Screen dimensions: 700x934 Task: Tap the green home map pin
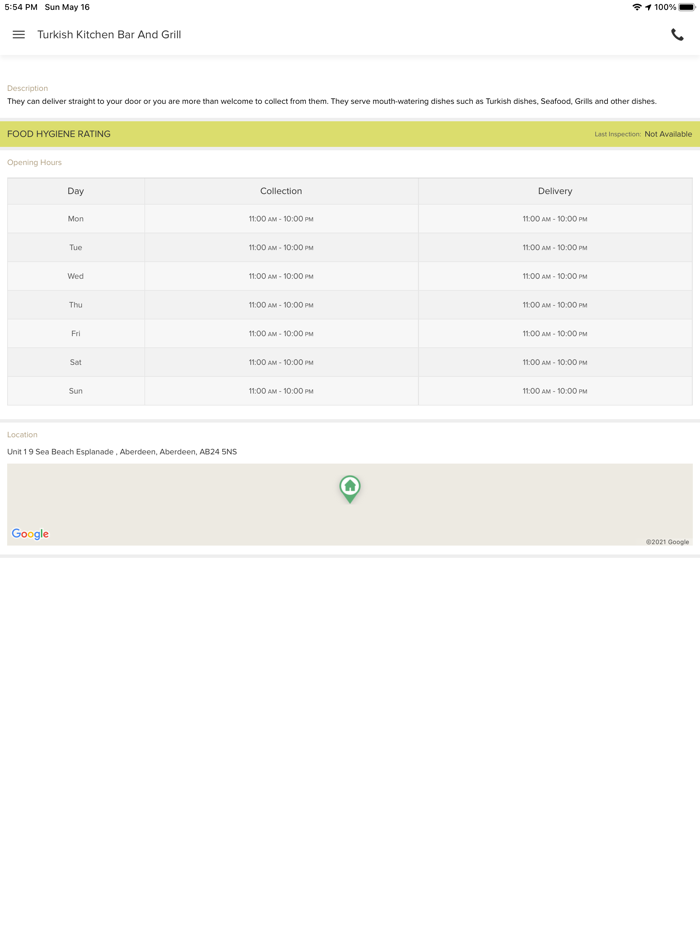(350, 489)
